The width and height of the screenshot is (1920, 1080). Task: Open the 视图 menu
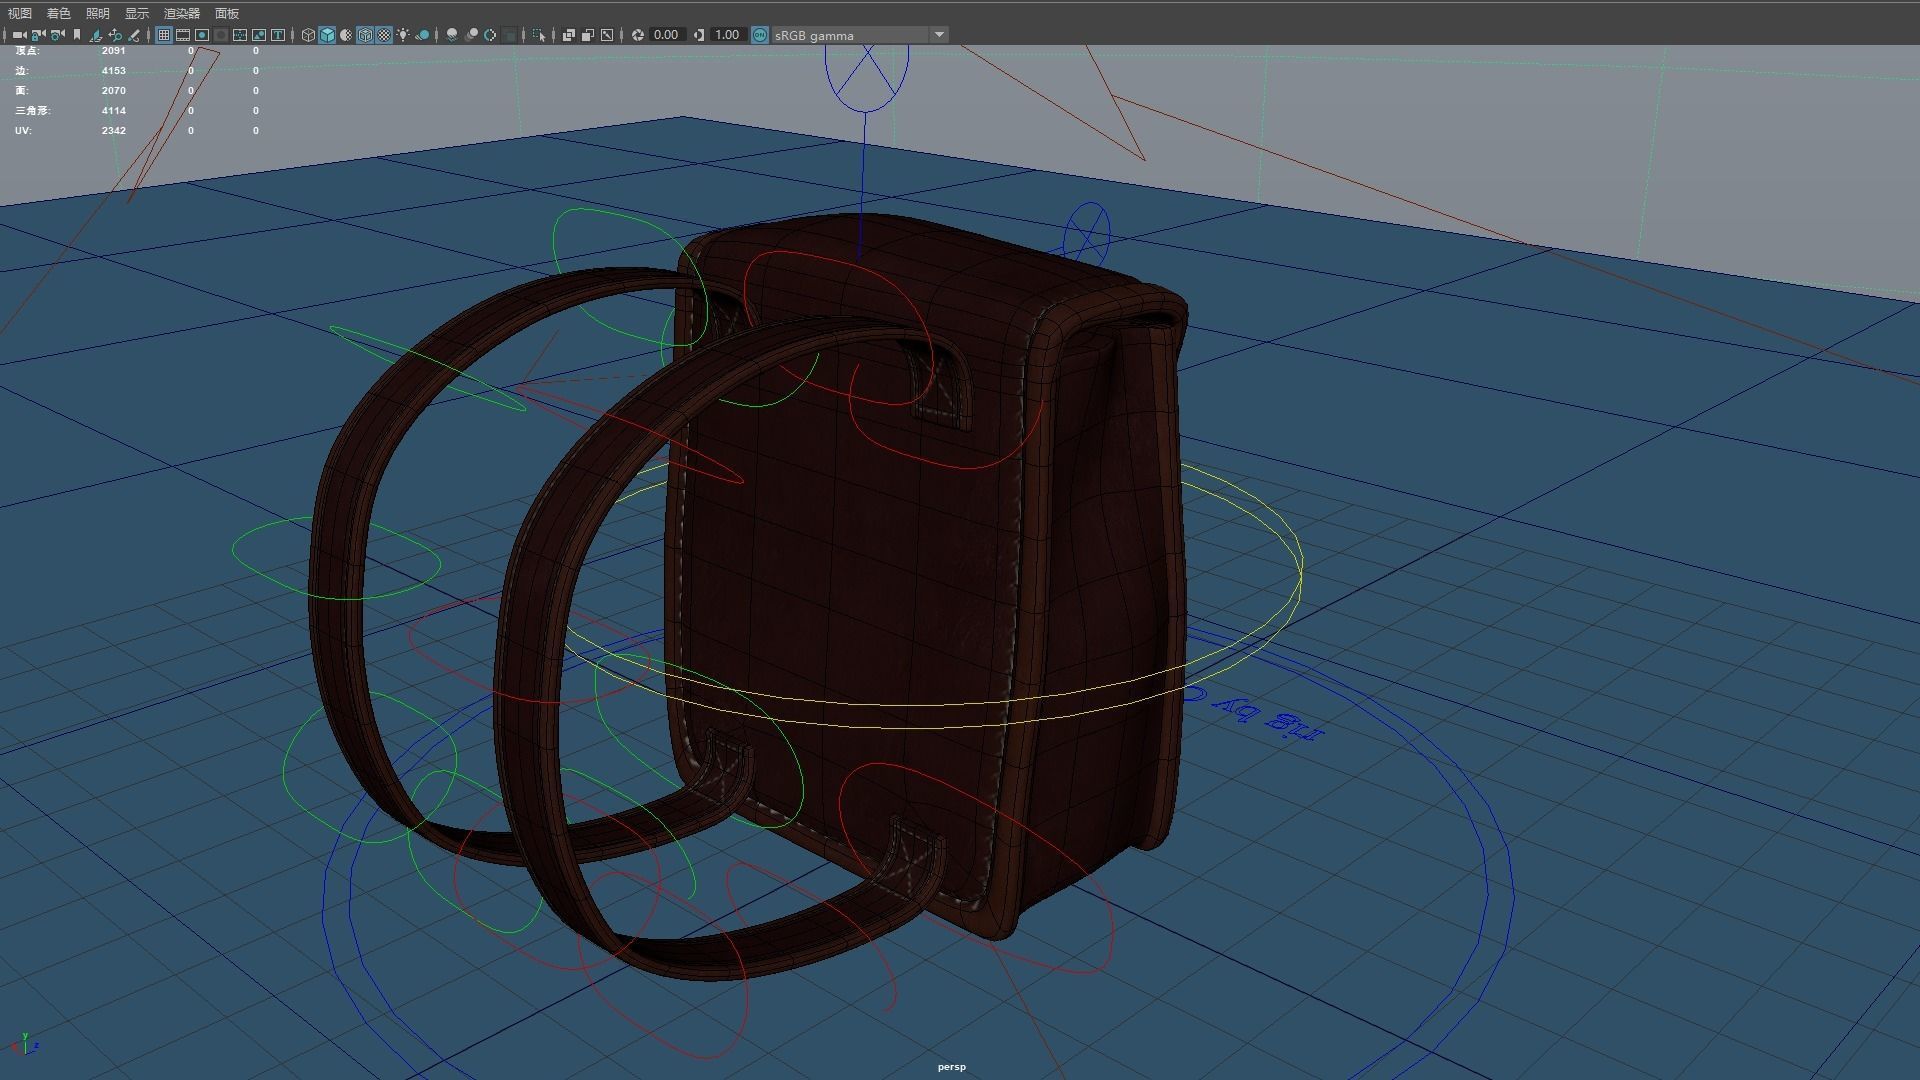19,13
